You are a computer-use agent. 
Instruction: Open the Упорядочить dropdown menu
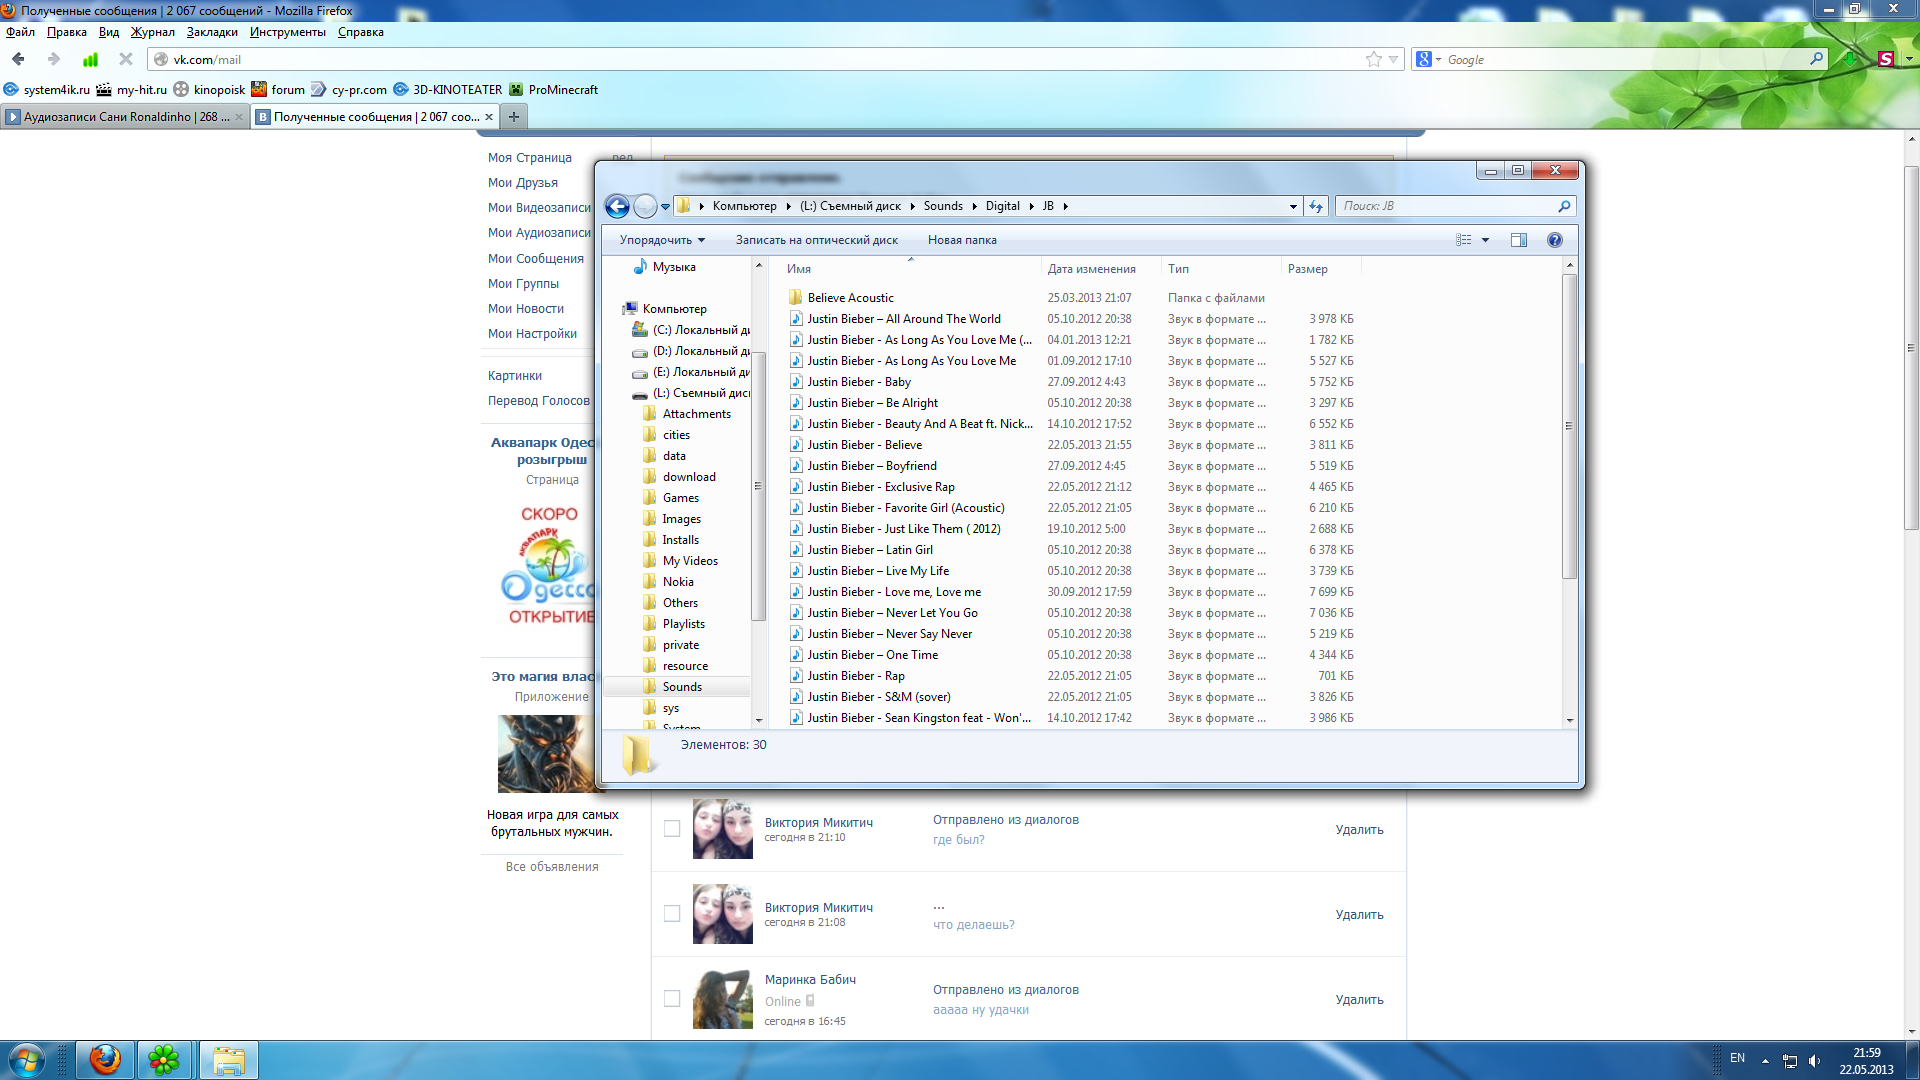[x=662, y=240]
